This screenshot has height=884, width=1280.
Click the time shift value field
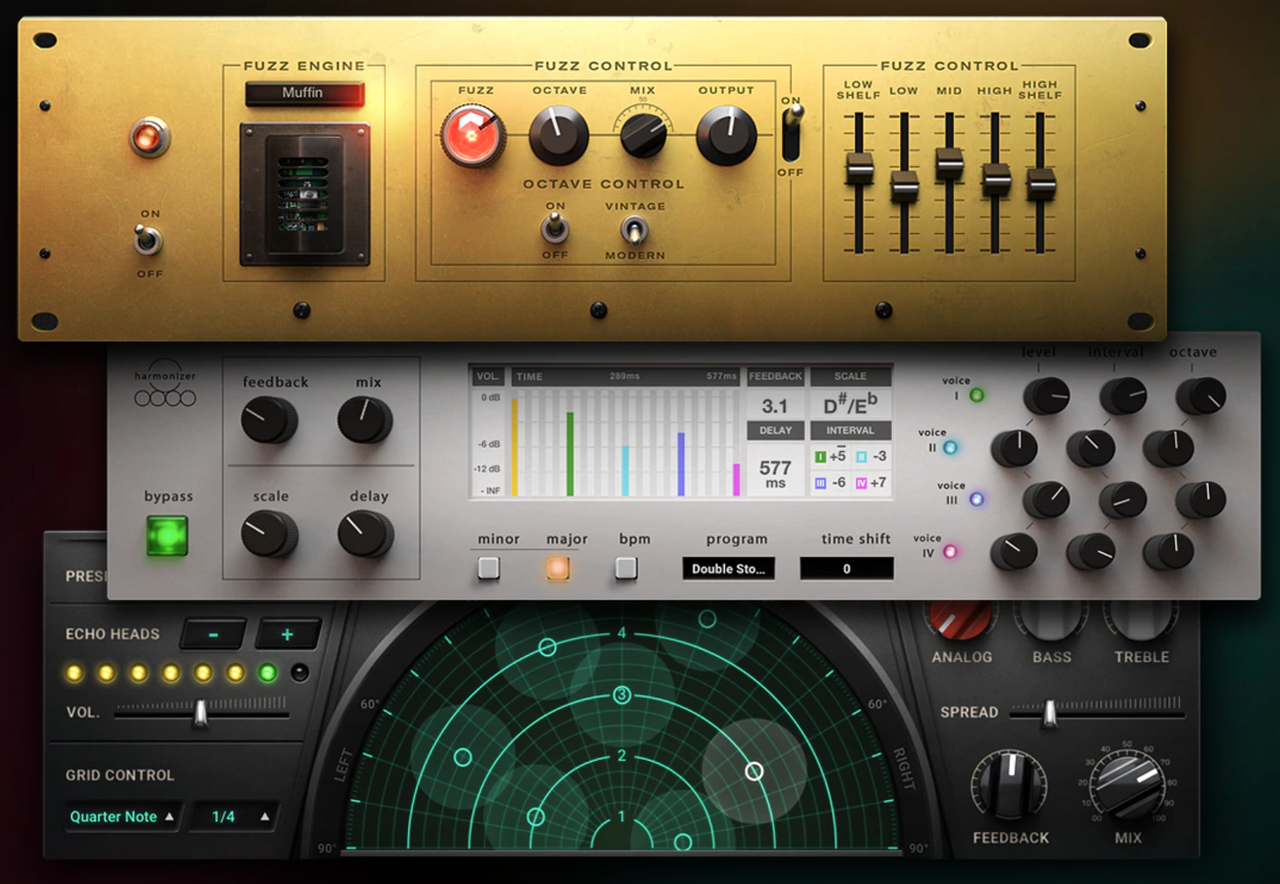point(846,568)
